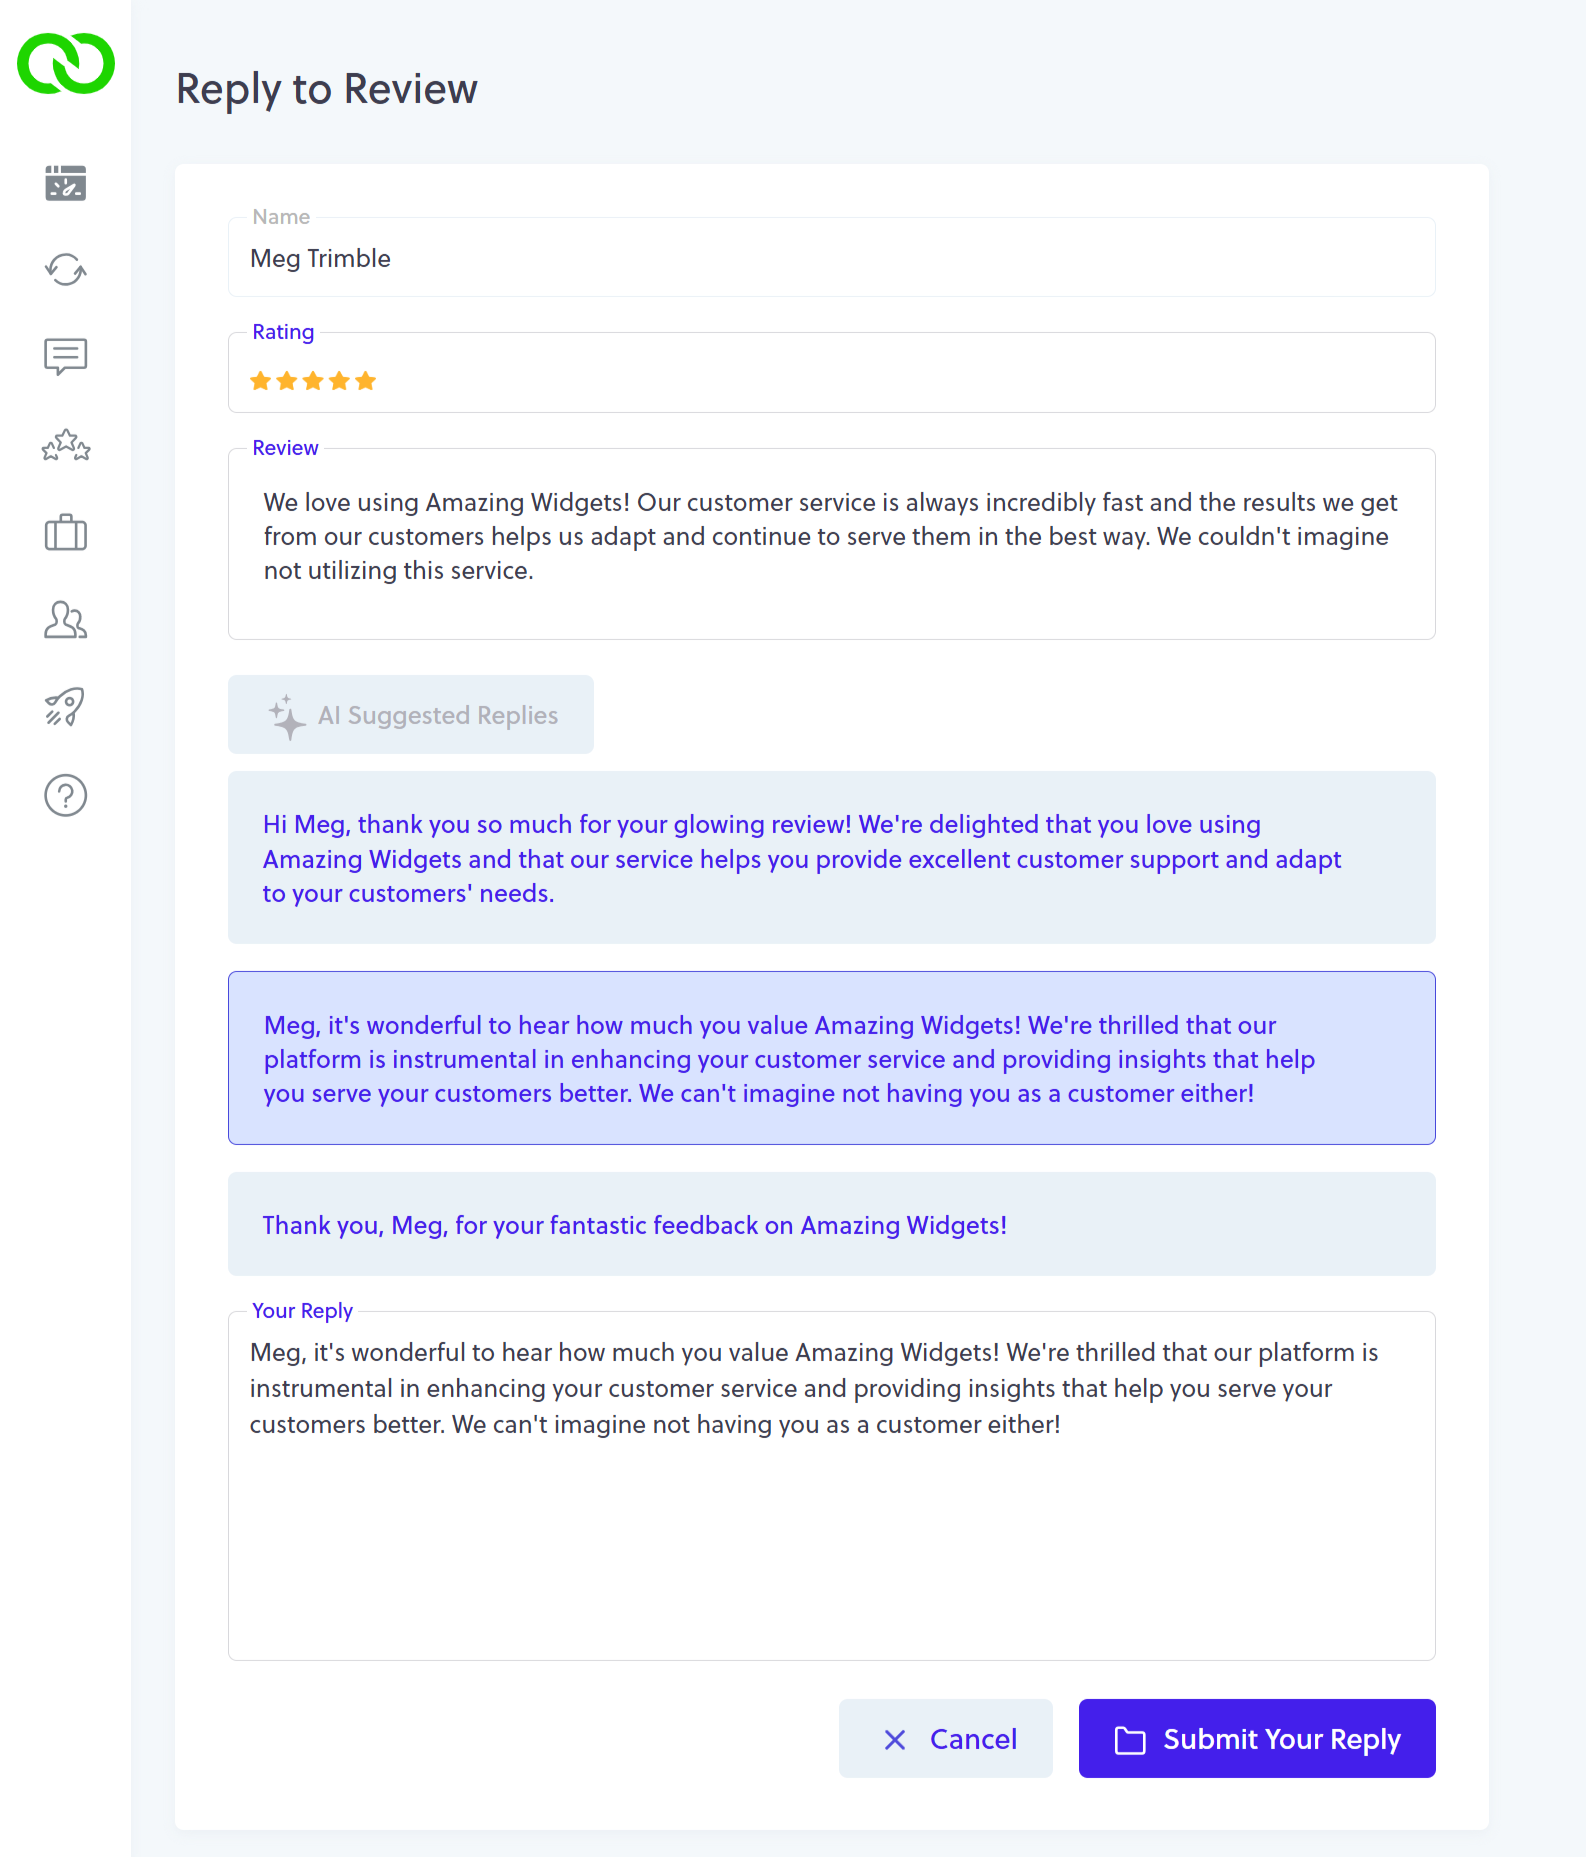Click the five-star Rating field

tap(832, 372)
